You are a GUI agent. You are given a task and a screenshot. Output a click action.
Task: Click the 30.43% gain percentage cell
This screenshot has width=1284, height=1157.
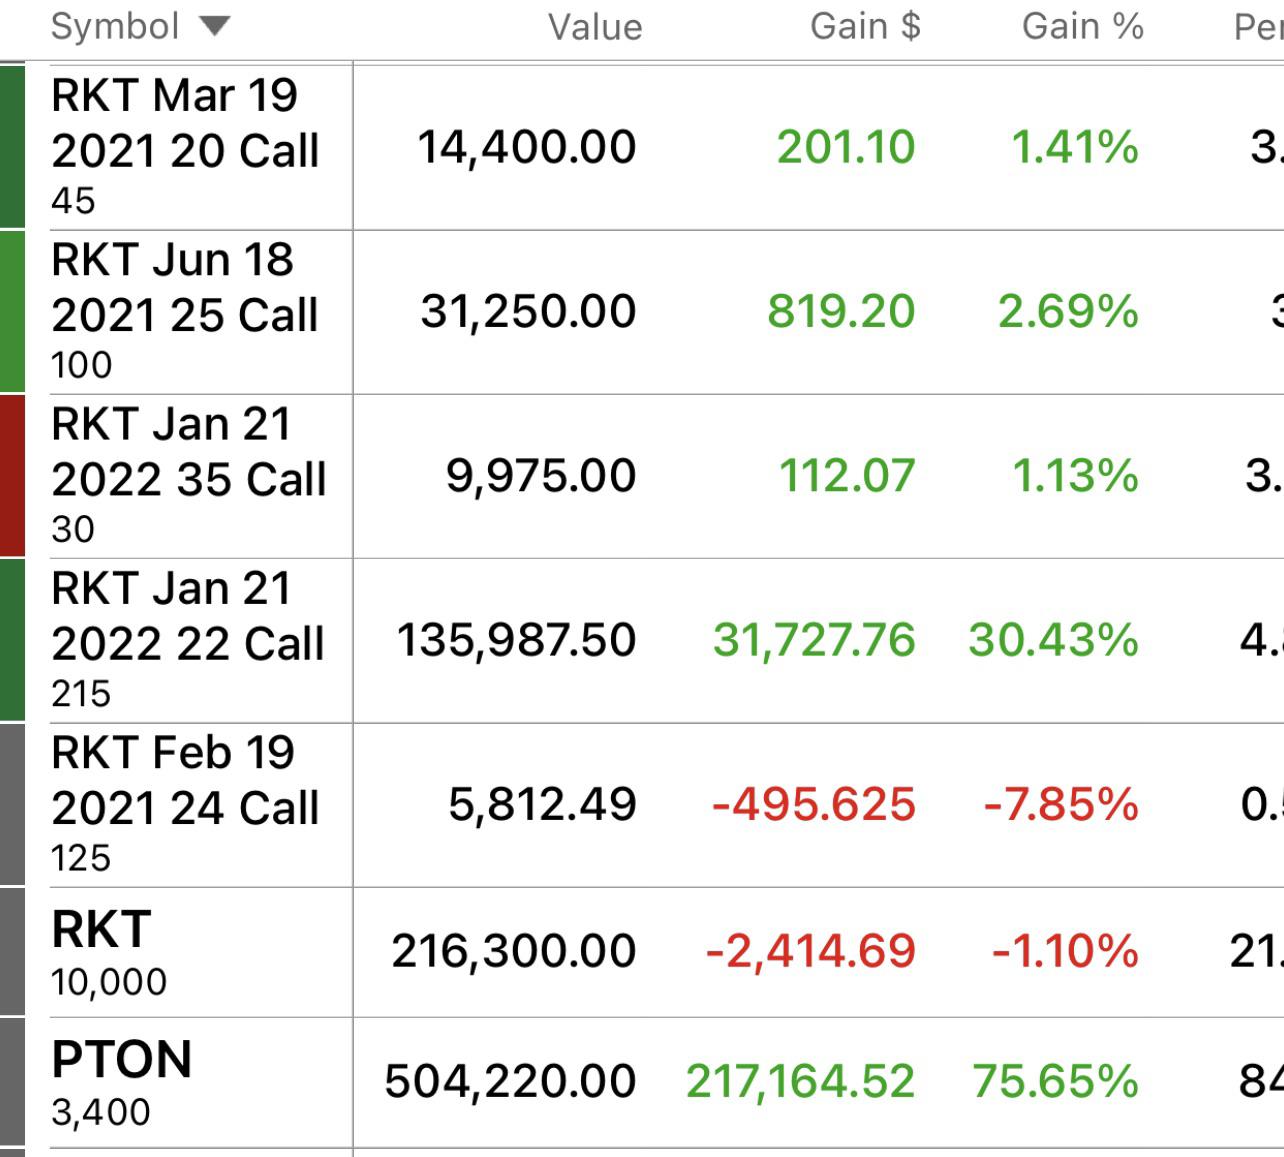click(1053, 640)
